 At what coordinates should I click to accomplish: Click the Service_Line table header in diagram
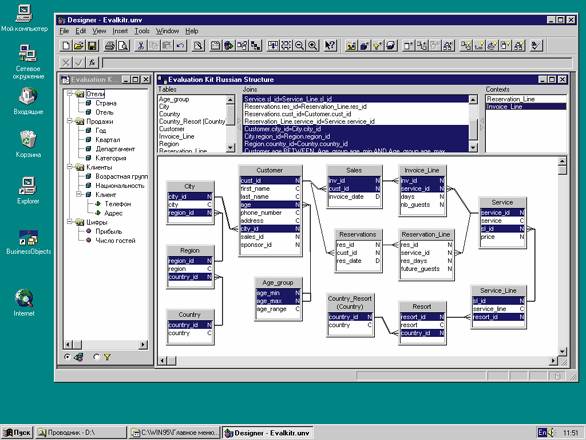pyautogui.click(x=499, y=291)
